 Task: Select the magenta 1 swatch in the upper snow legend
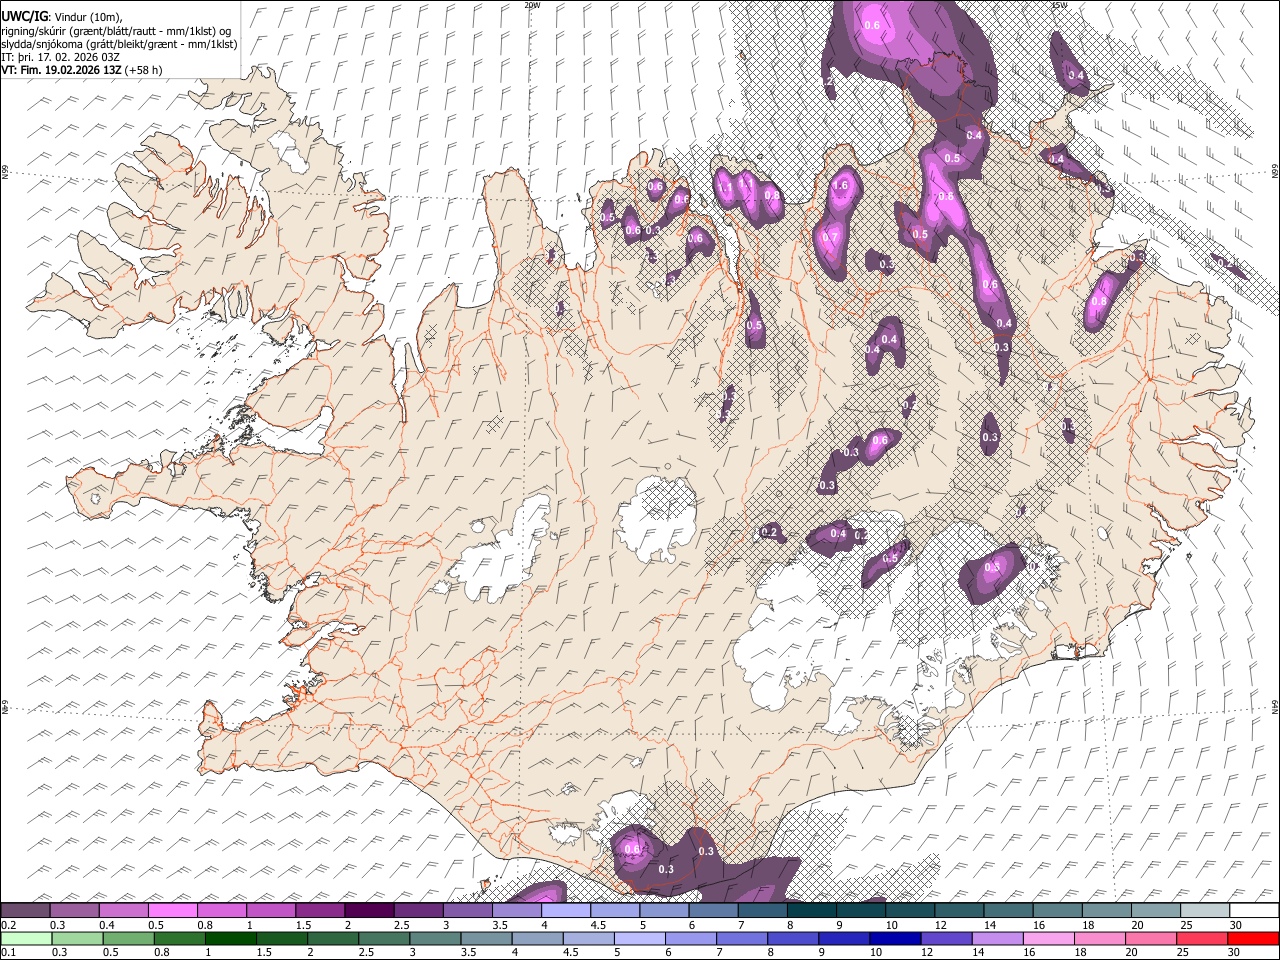click(271, 910)
